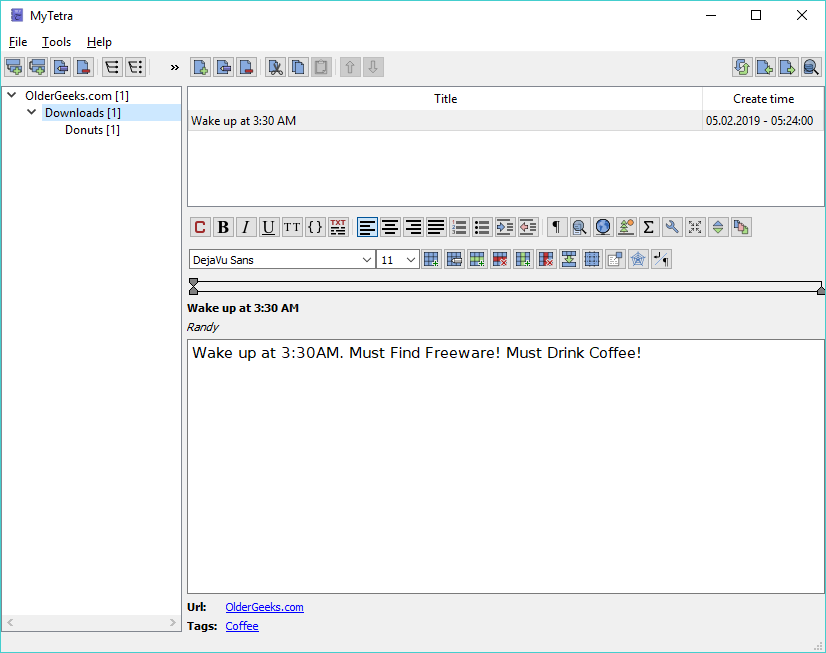Viewport: 826px width, 653px height.
Task: Align text to the left
Action: pyautogui.click(x=367, y=227)
